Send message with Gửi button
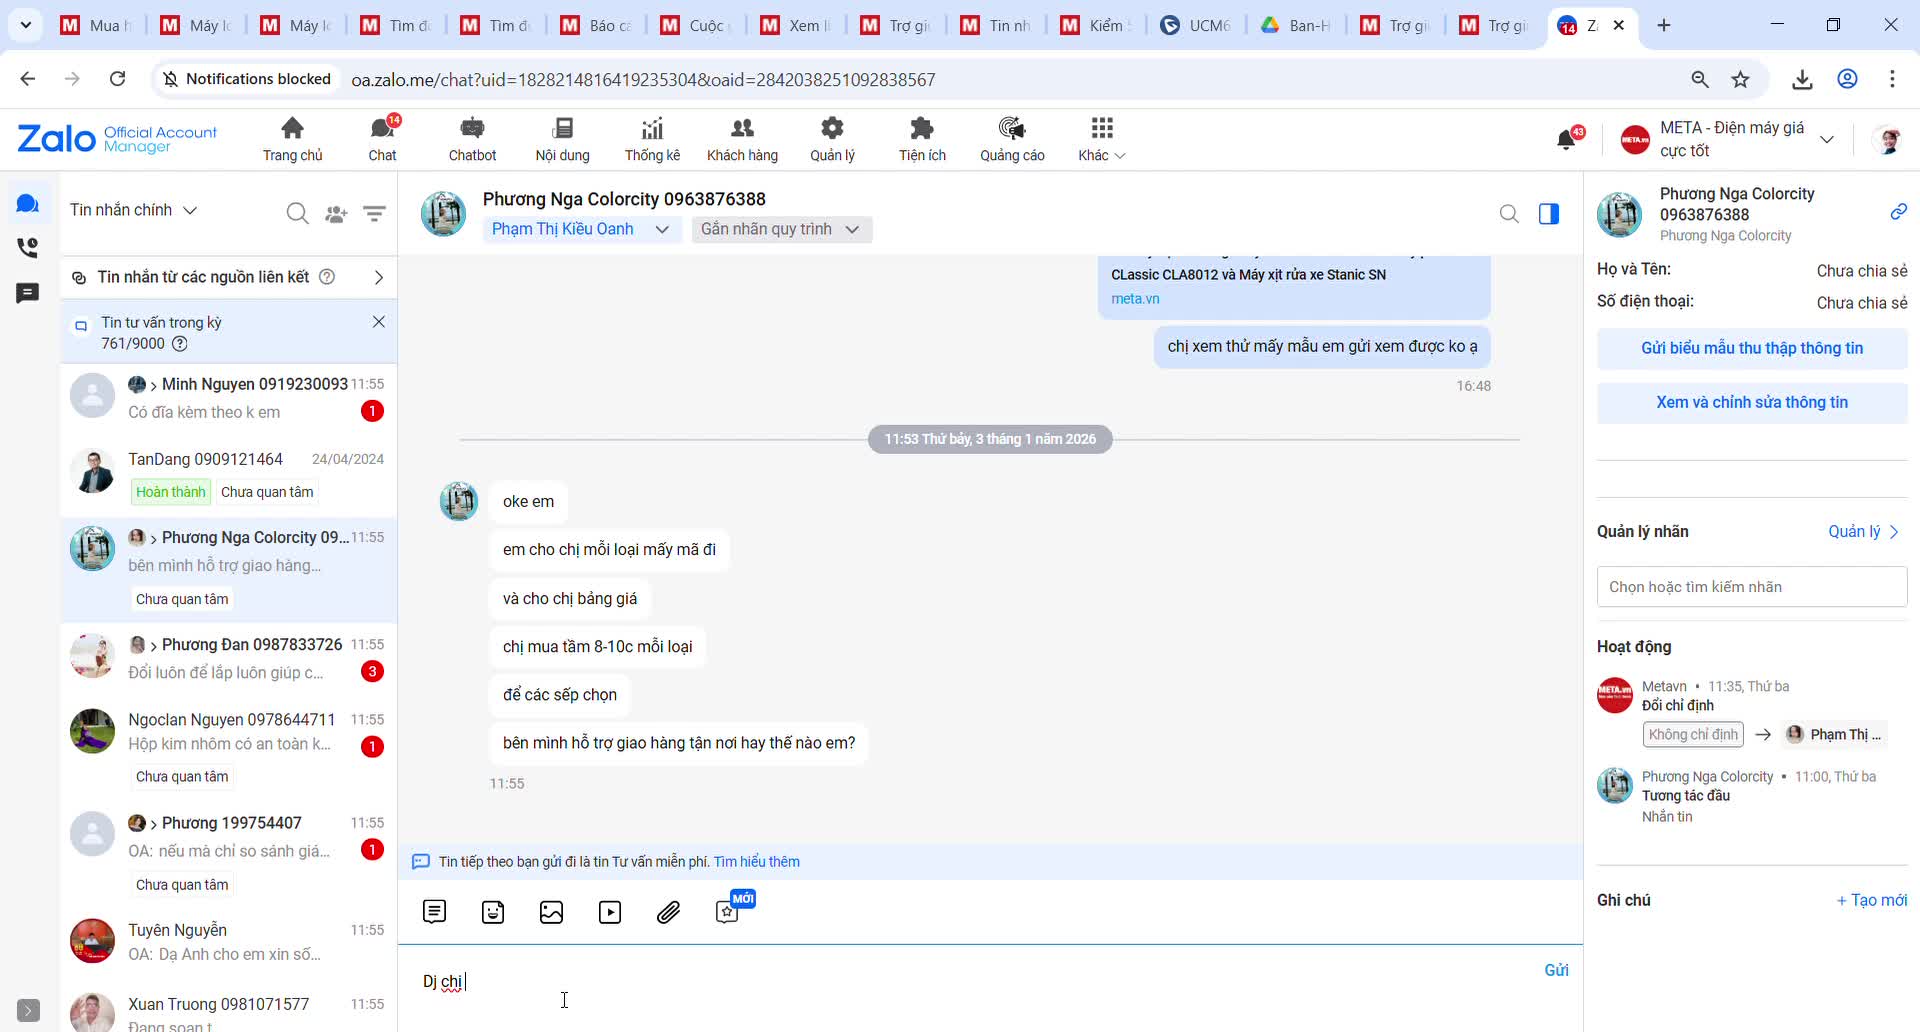 tap(1556, 970)
